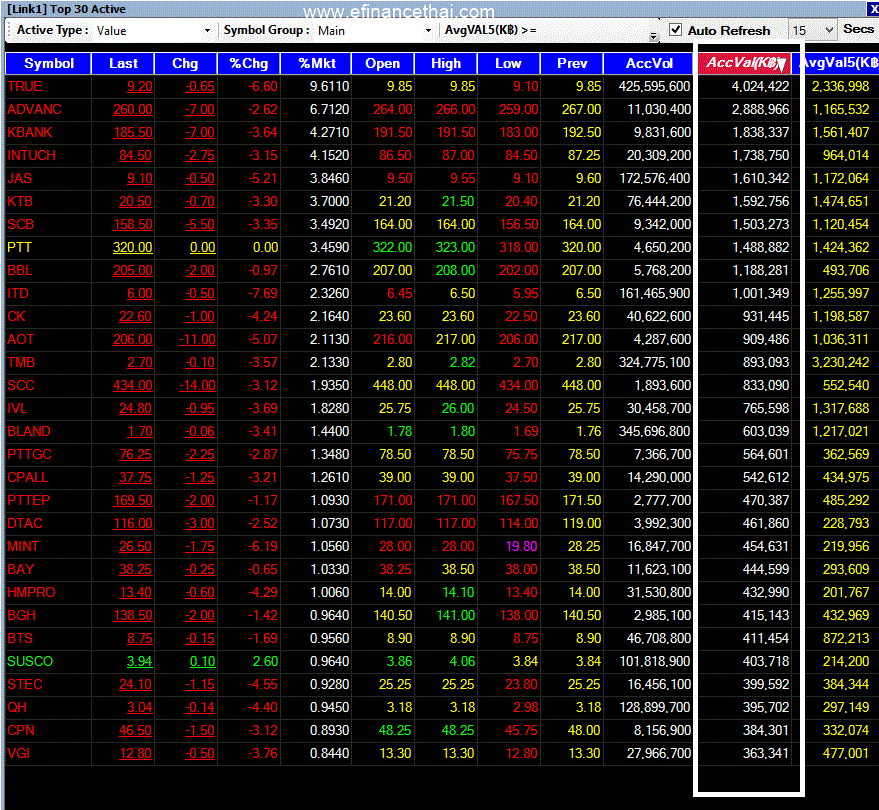Select the JAS symbol
Viewport: 879px width, 810px height.
20,178
